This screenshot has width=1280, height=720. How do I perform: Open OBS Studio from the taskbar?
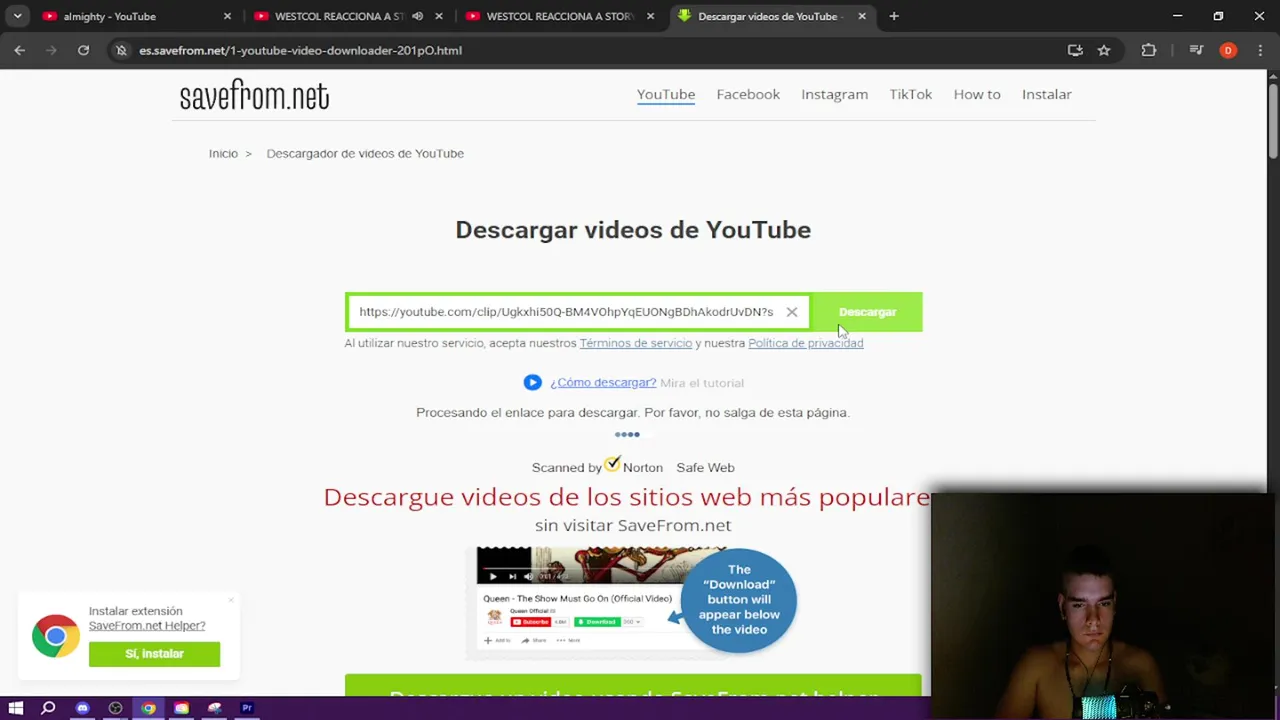point(115,708)
